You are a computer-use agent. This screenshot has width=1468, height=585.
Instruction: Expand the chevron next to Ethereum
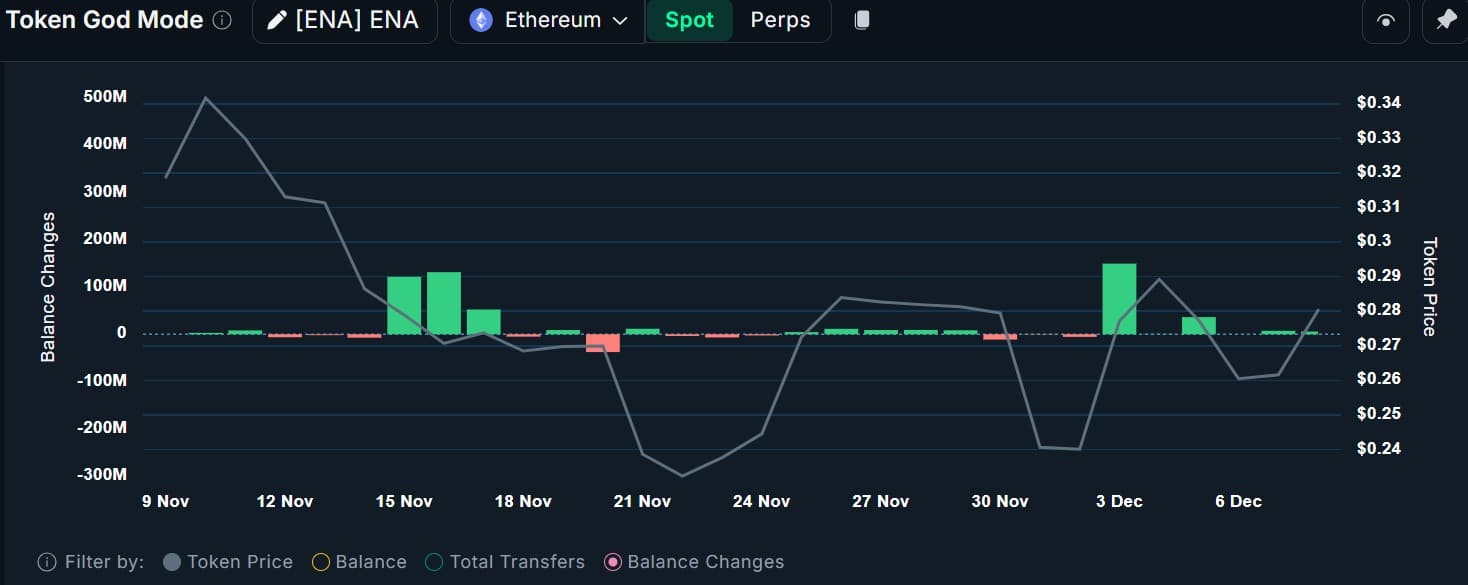pyautogui.click(x=620, y=21)
